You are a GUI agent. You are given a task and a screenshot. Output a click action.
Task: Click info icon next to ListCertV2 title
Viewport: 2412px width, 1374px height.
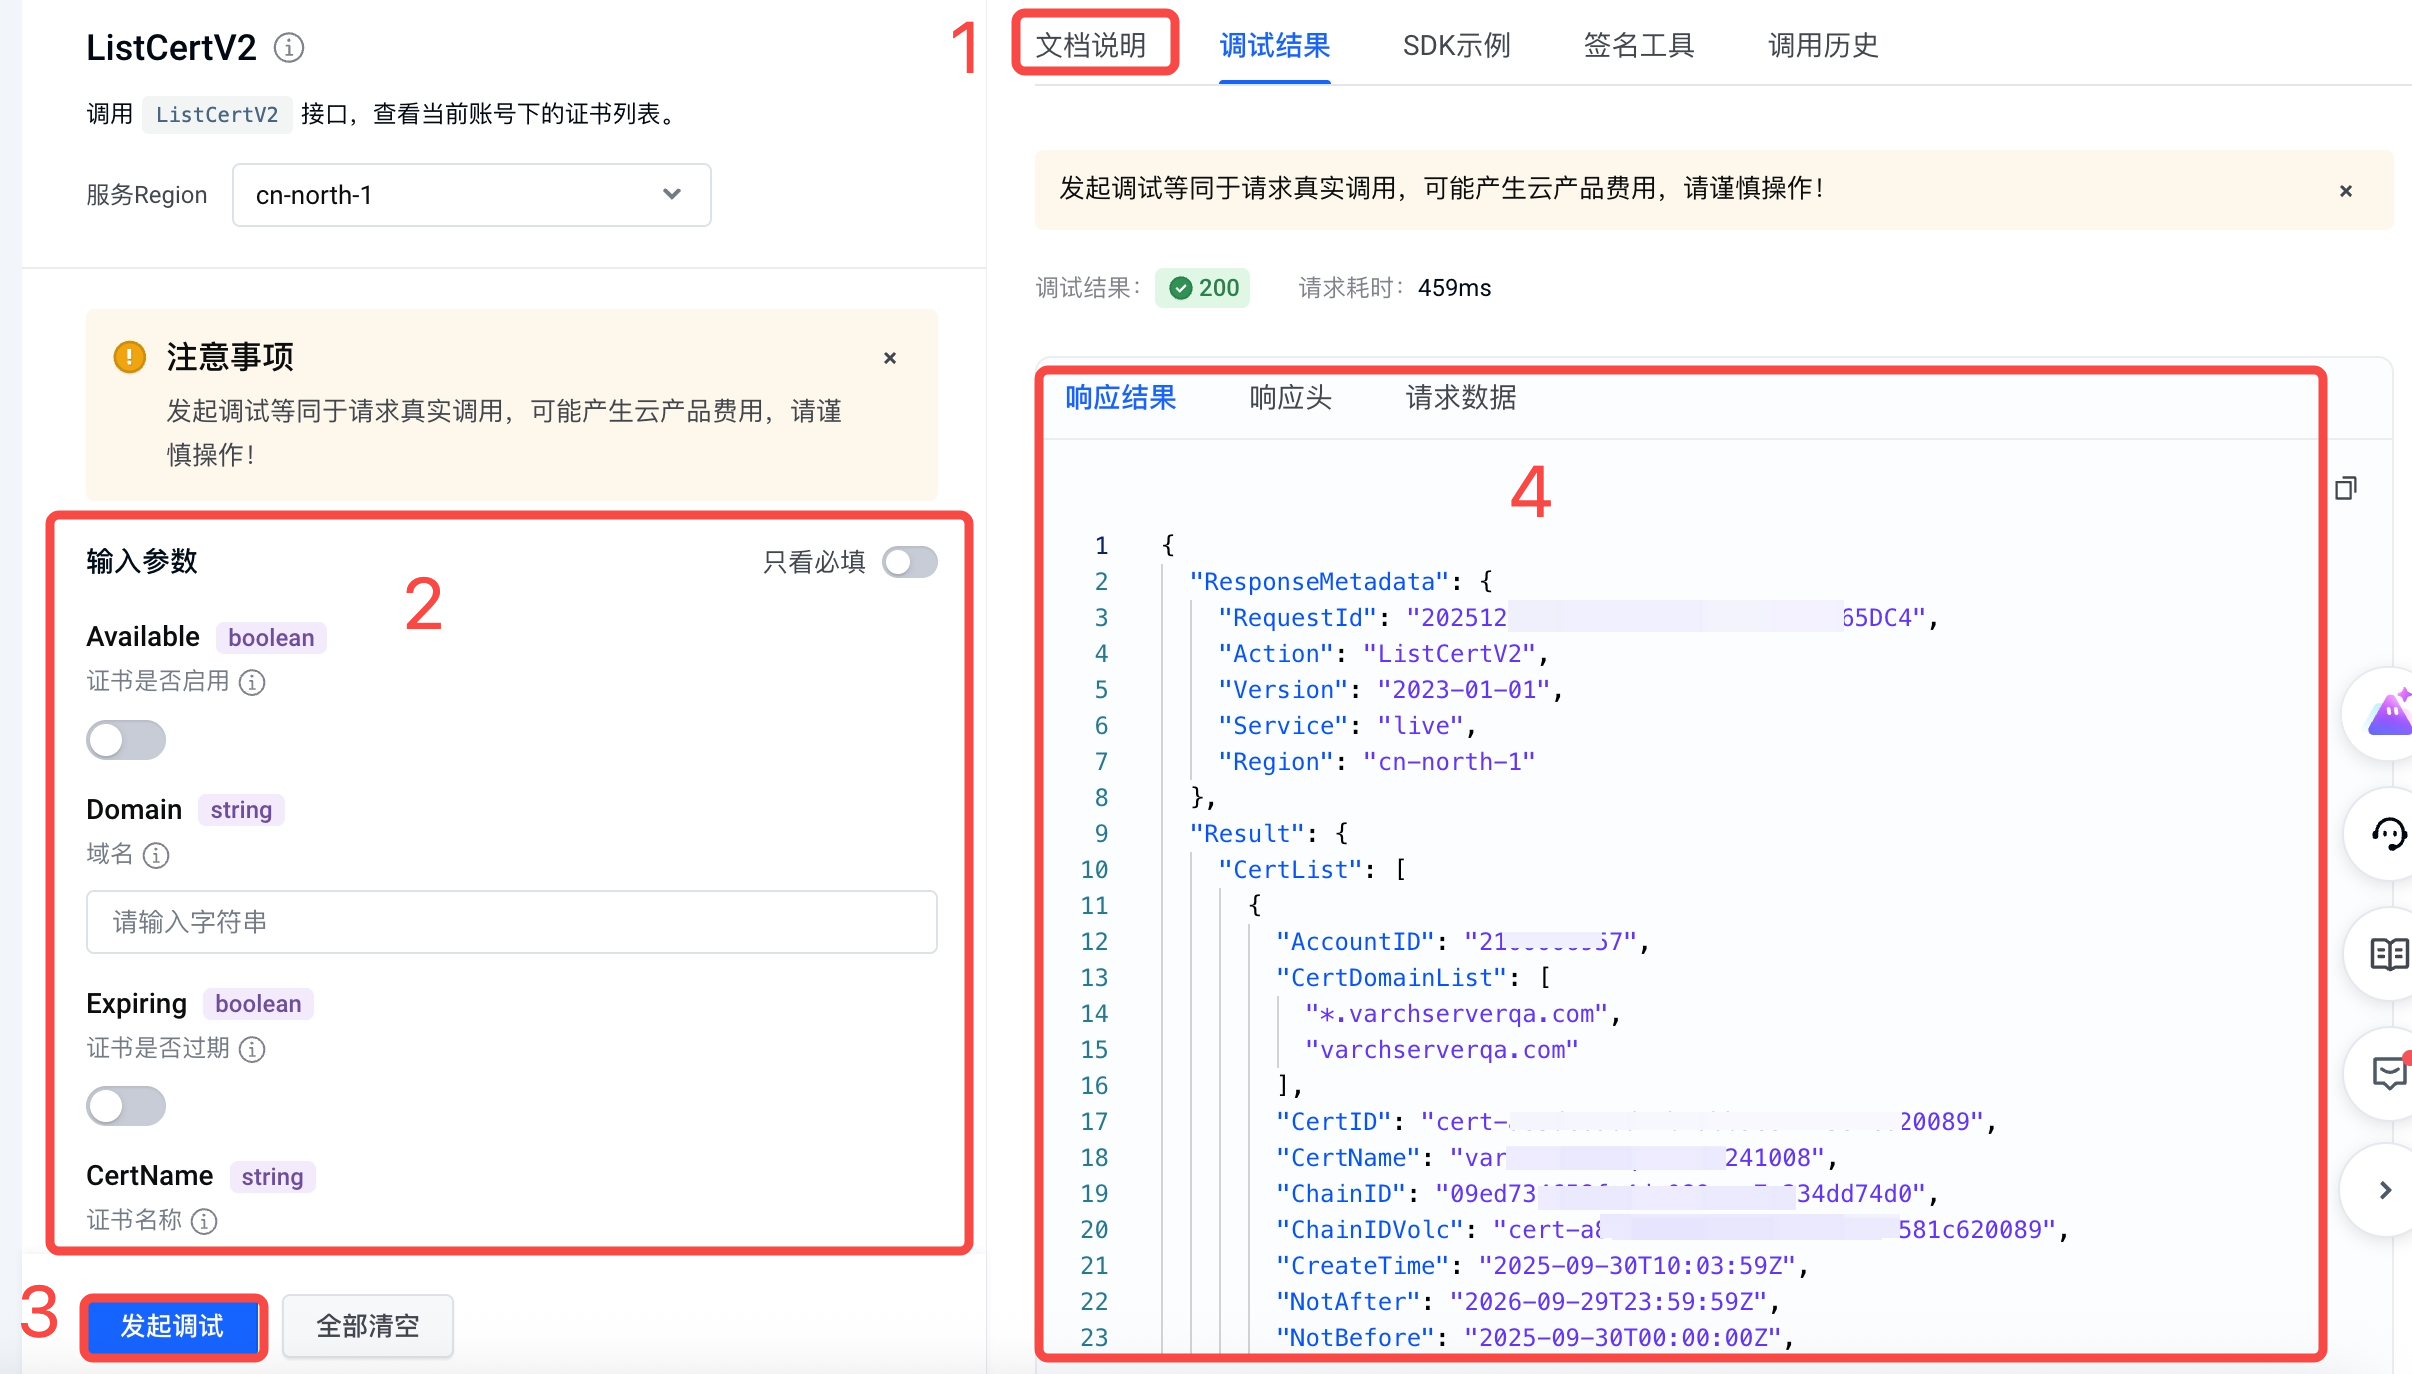click(289, 47)
